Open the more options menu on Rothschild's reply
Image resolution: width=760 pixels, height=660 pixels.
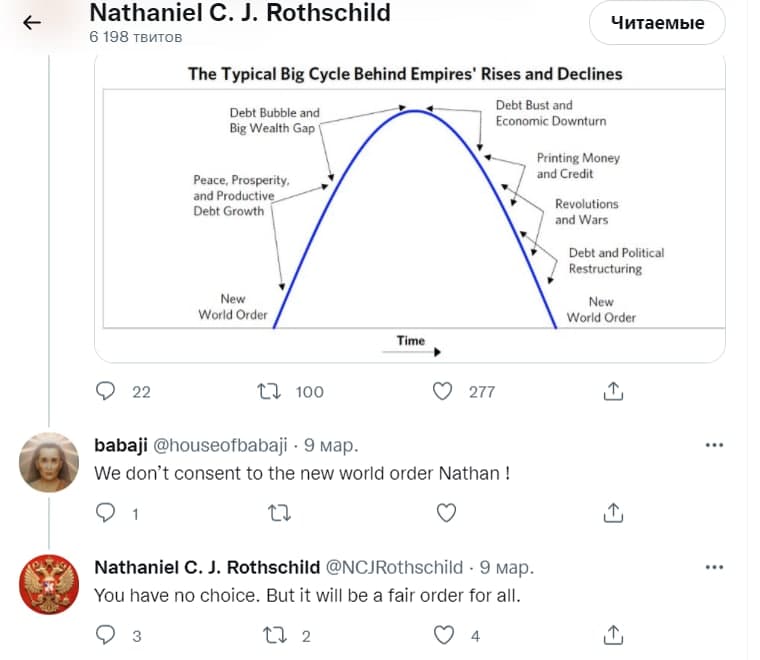click(714, 567)
